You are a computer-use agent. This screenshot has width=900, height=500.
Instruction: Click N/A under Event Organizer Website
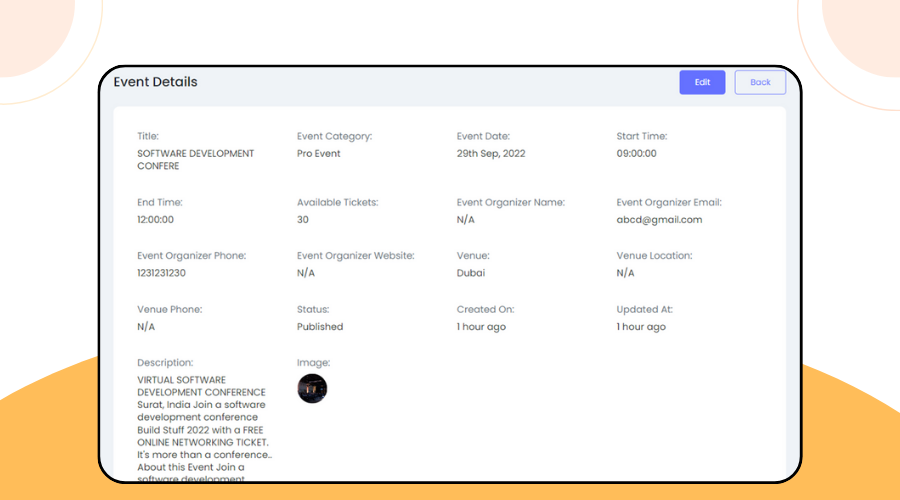[305, 273]
